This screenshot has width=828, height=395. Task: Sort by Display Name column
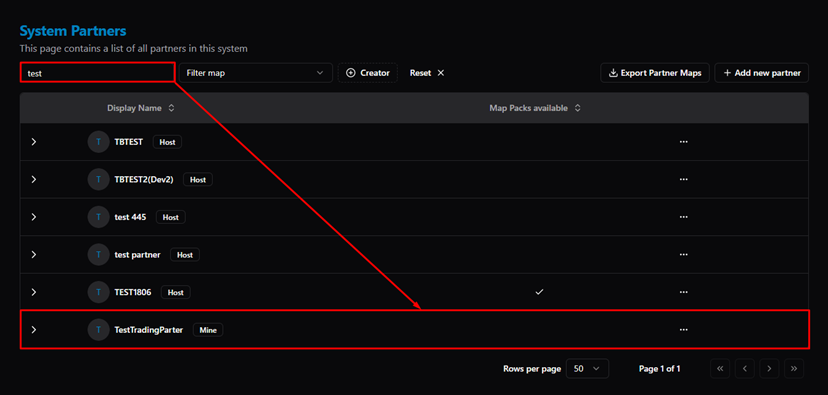point(140,108)
